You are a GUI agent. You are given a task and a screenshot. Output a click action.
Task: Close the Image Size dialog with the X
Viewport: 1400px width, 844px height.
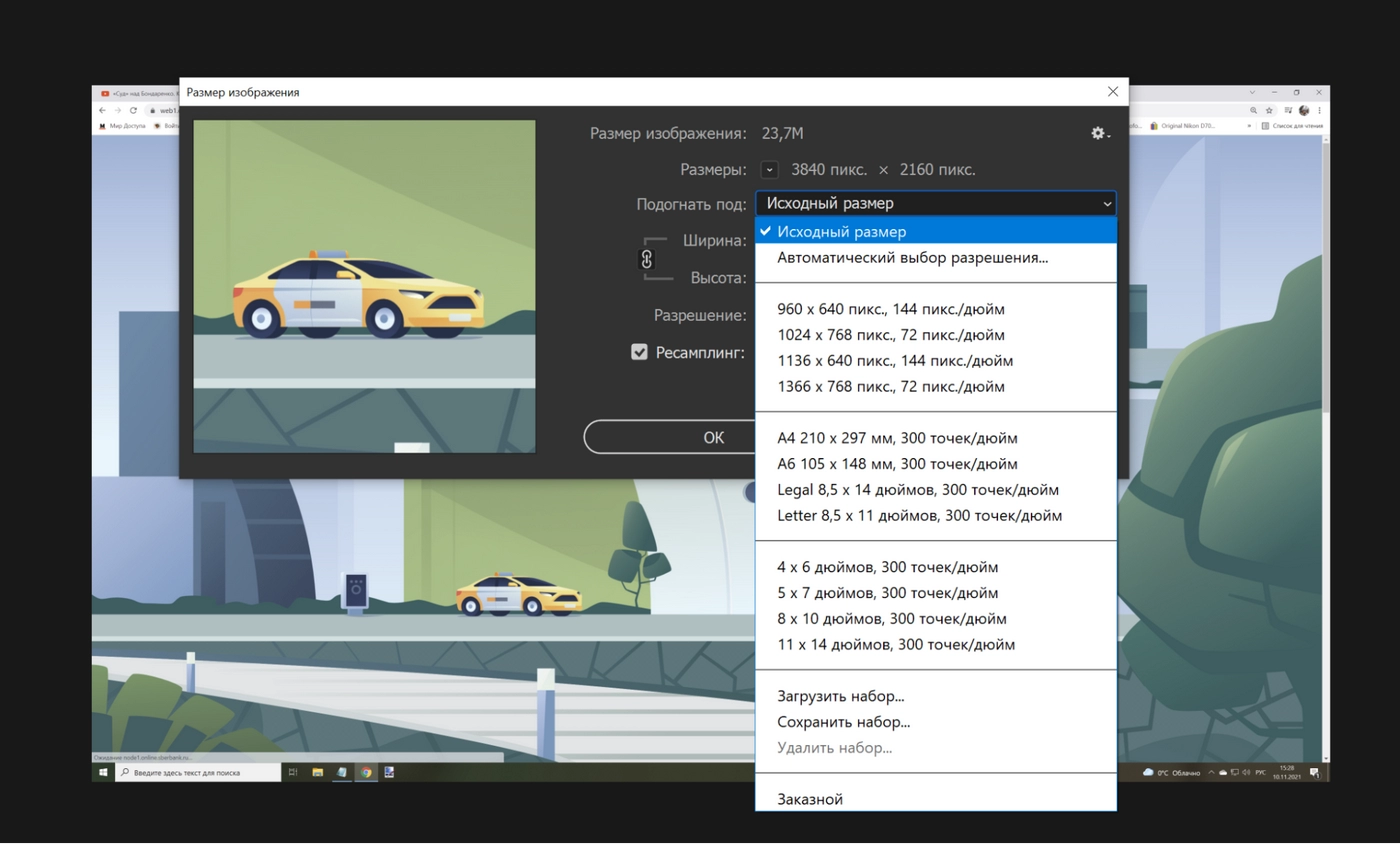point(1113,92)
